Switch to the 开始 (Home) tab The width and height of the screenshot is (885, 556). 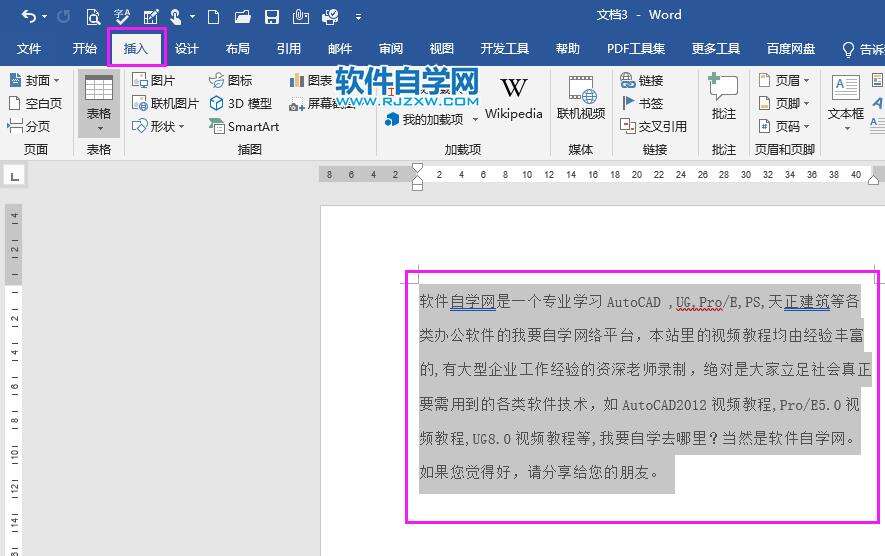coord(85,49)
